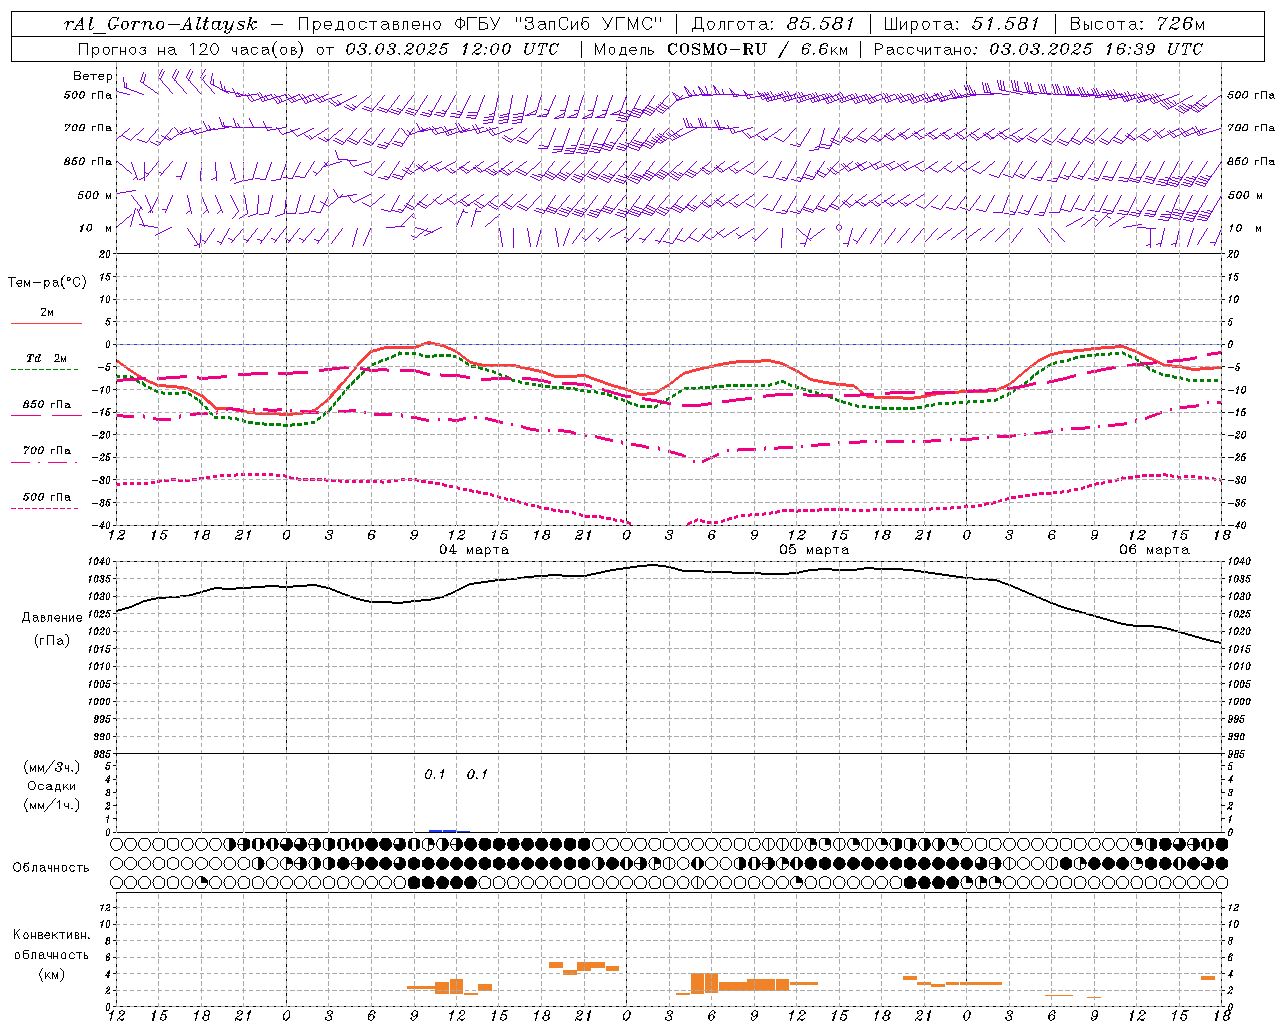Click 'Рассчитано: 03.03.2025 16:39 UTC' timestamp
Viewport: 1280px width, 1024px height.
tap(1038, 48)
